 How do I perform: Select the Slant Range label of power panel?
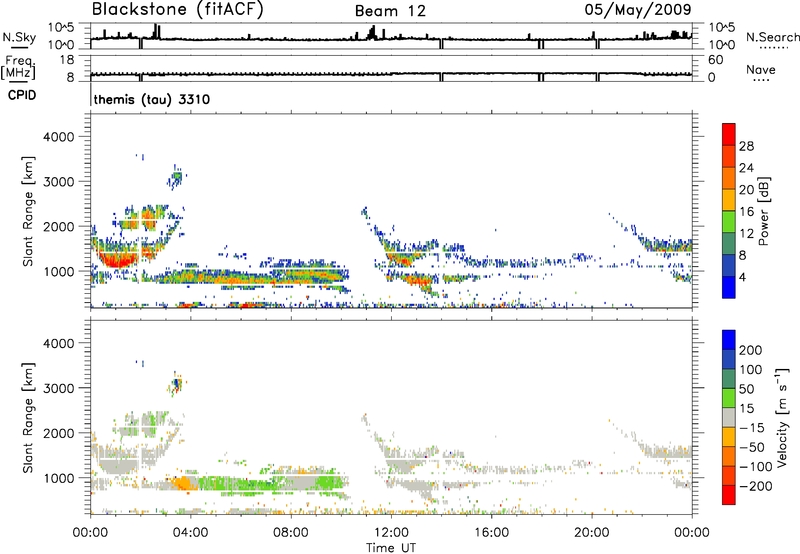point(28,211)
